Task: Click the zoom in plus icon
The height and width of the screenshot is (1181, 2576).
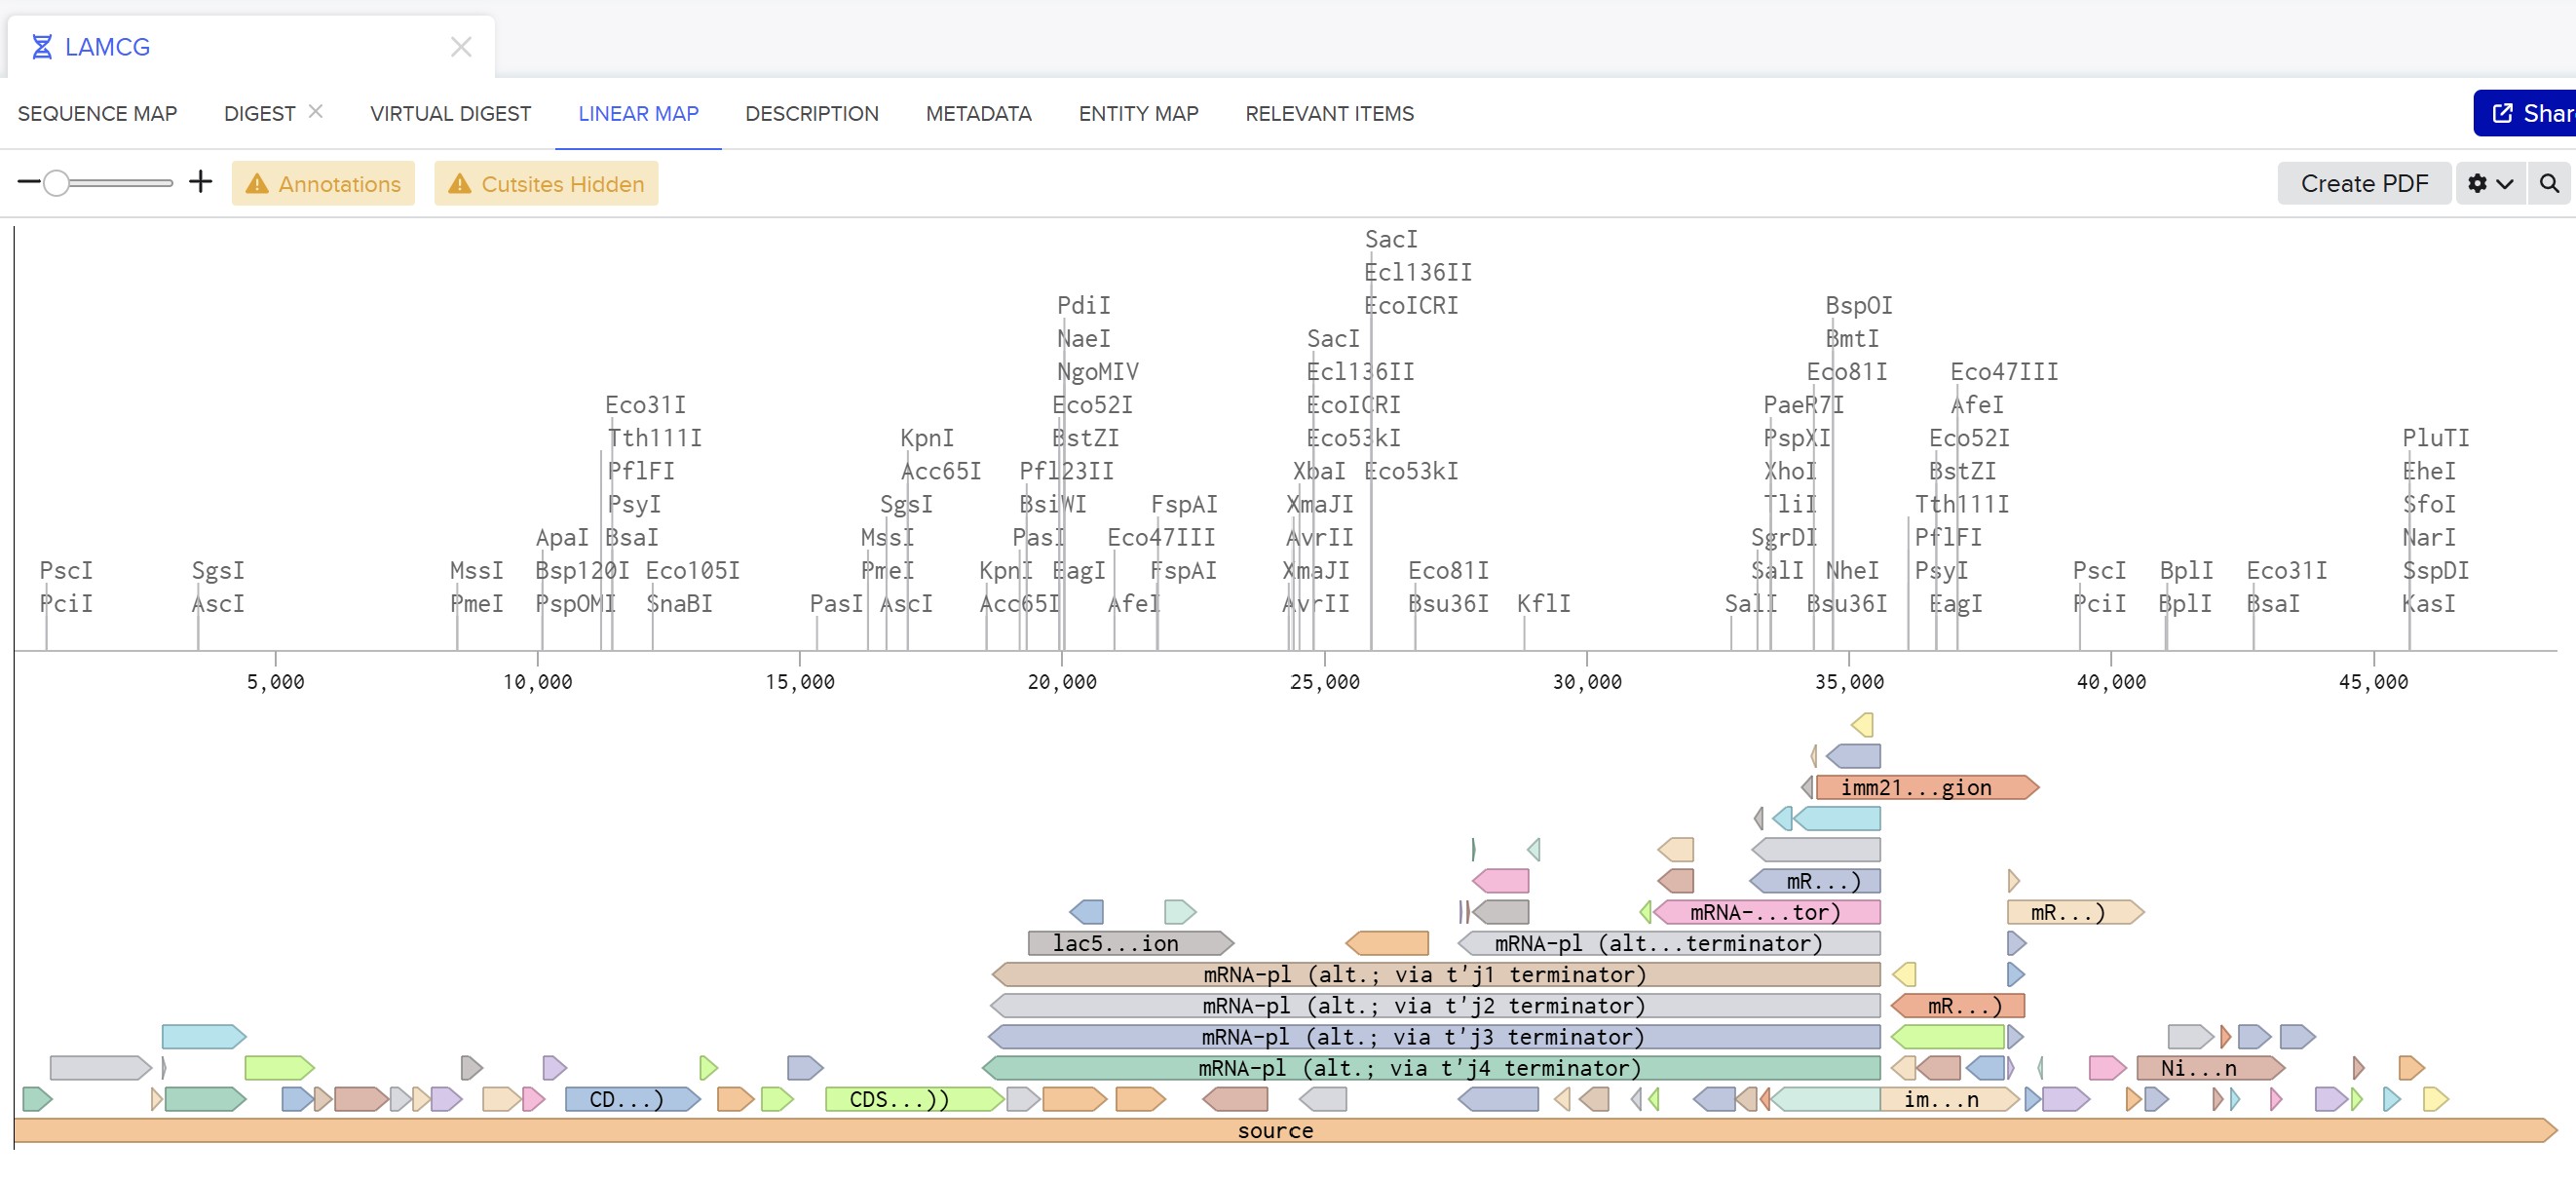Action: [201, 182]
